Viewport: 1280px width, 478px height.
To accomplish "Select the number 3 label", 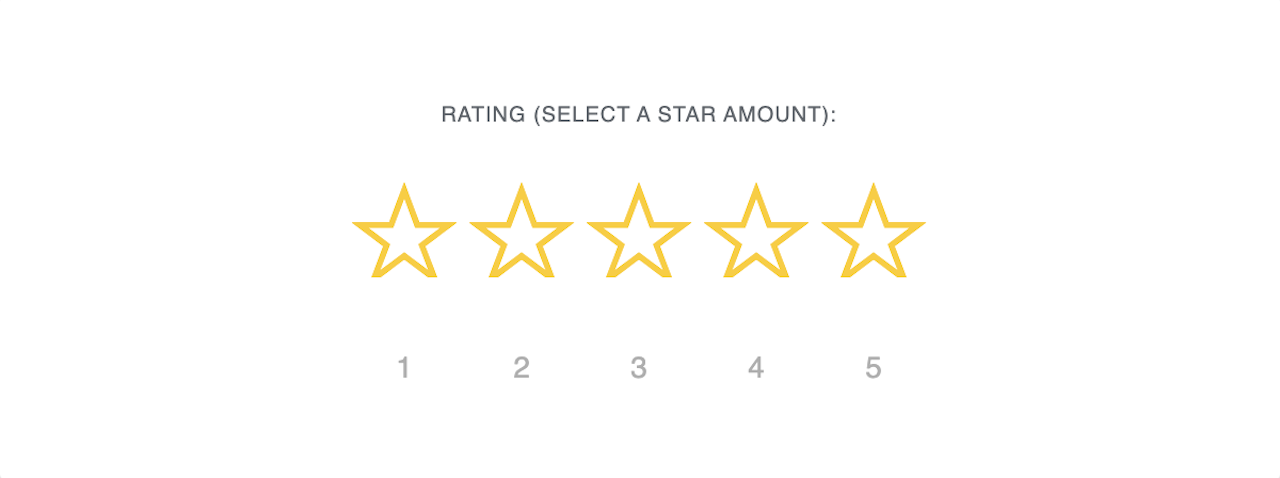I will 639,369.
